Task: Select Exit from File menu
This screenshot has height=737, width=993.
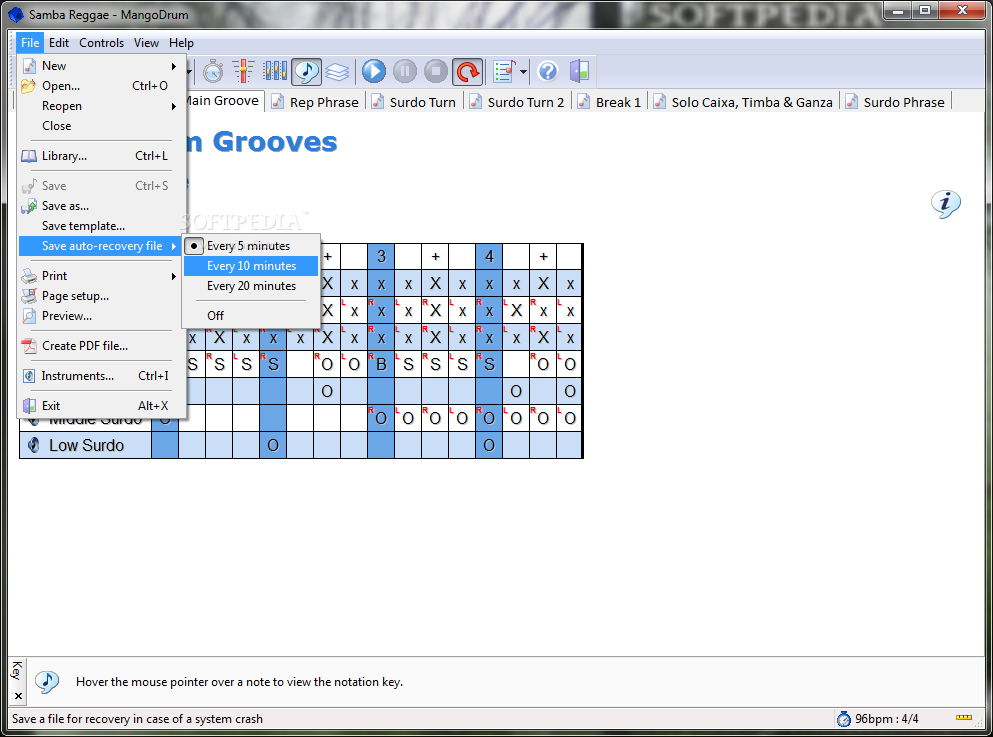Action: pos(100,406)
